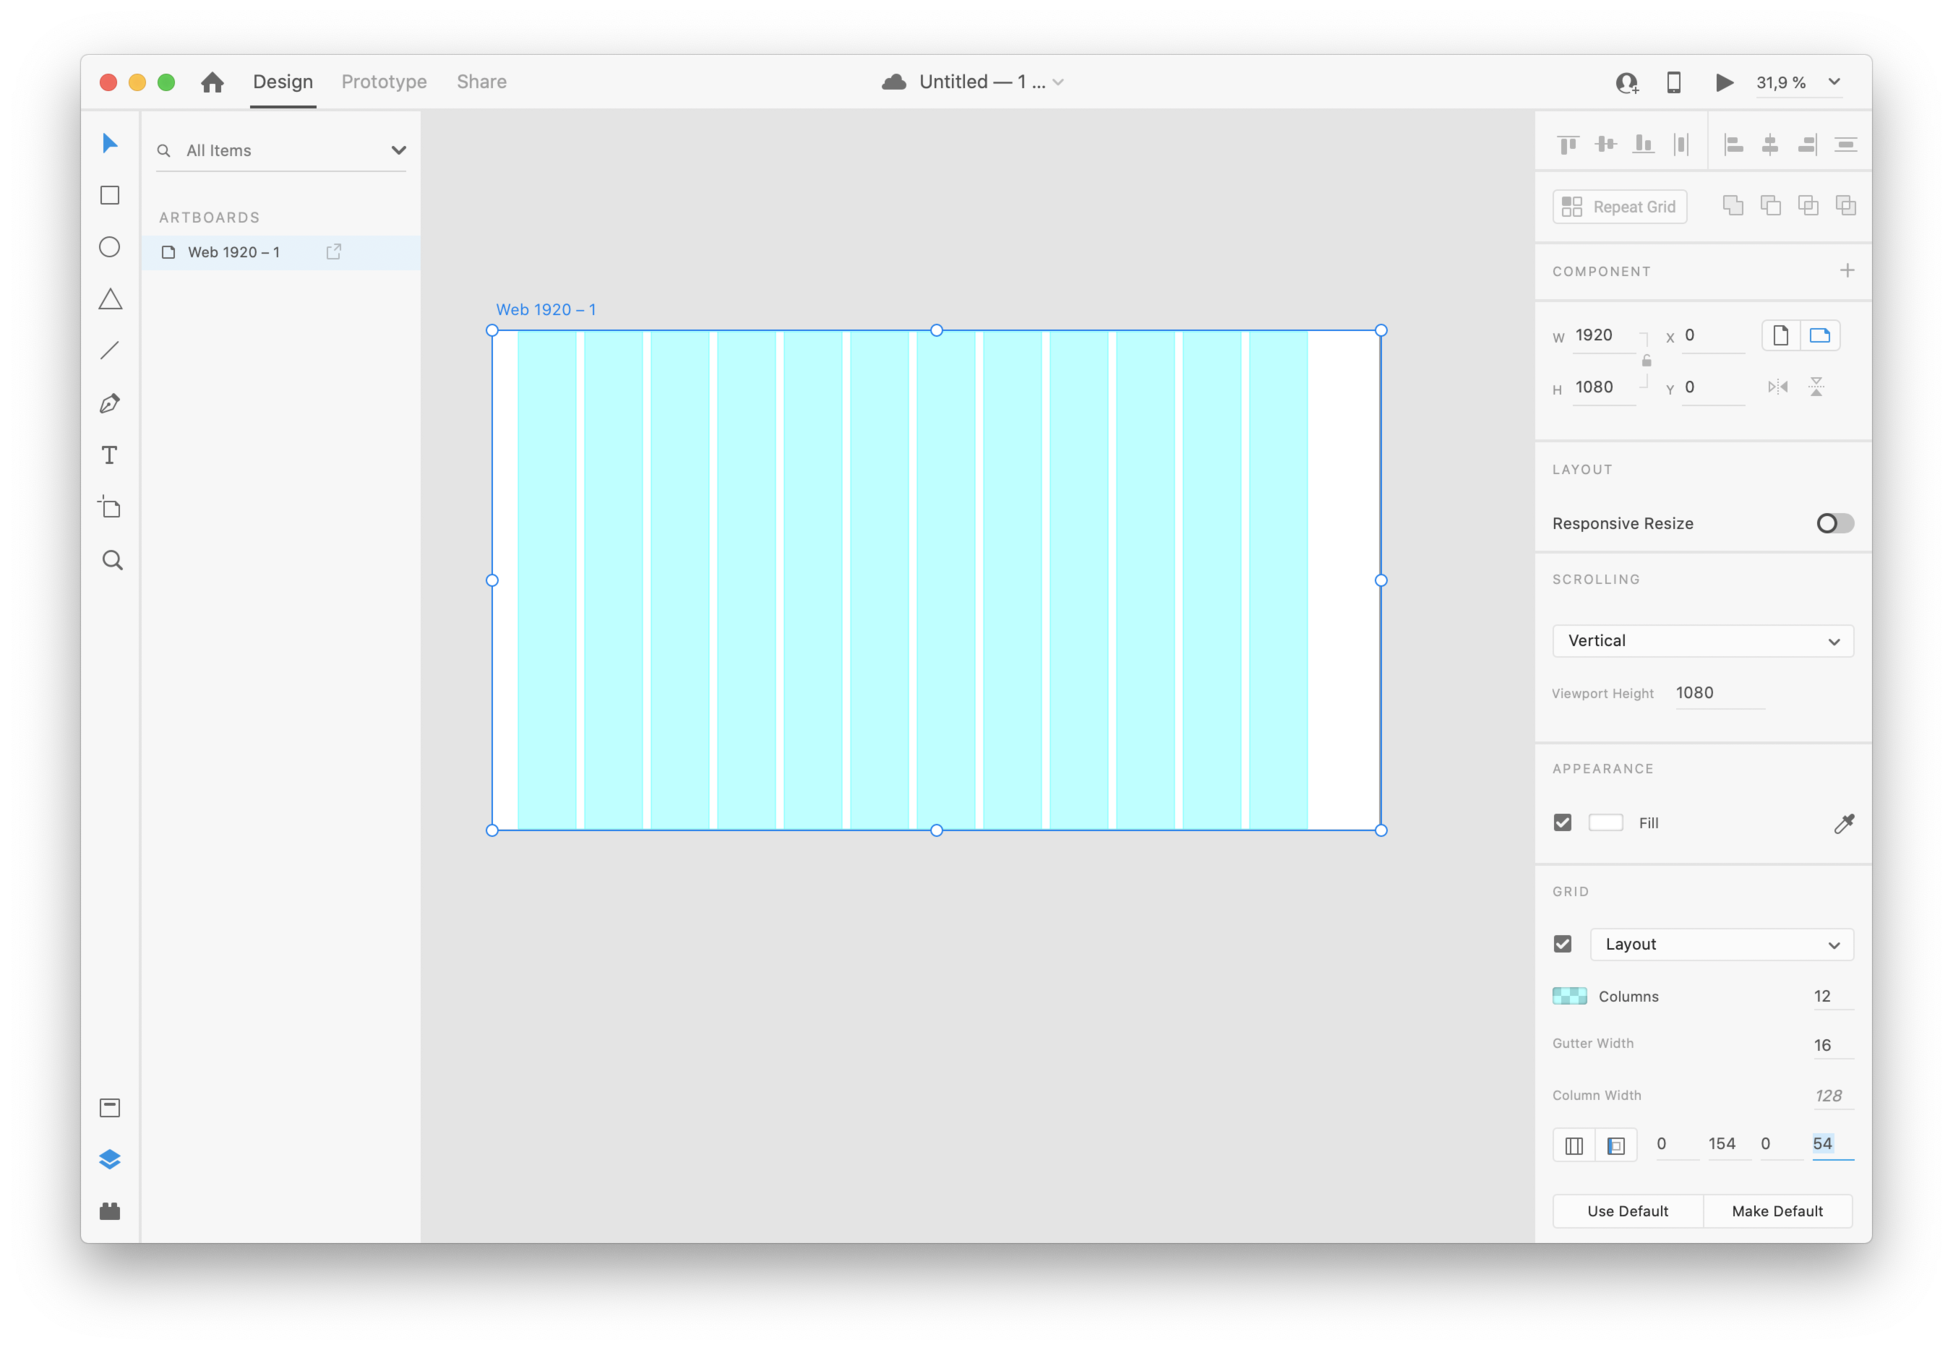The height and width of the screenshot is (1350, 1953).
Task: Click the Zoom tool magnifier
Action: [112, 560]
